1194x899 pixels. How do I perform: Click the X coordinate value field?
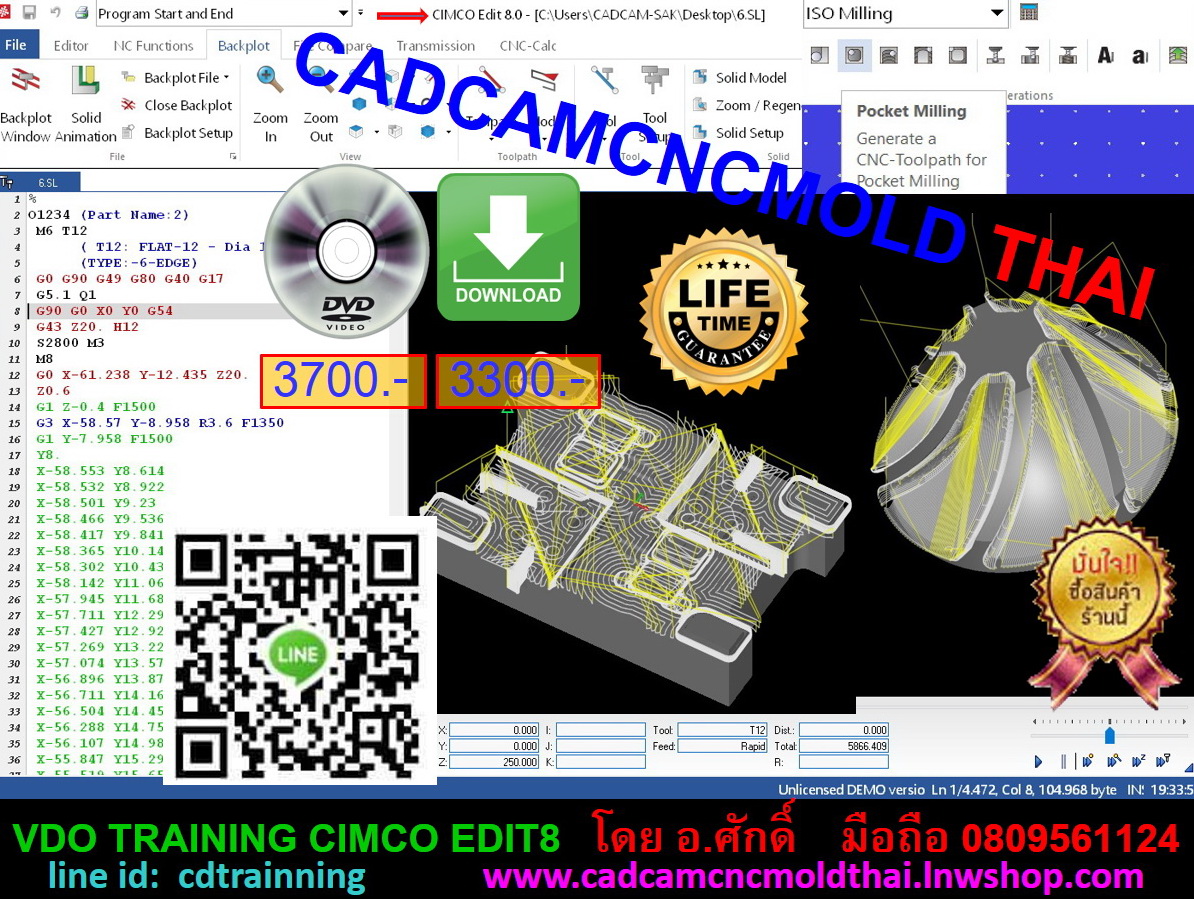(494, 730)
